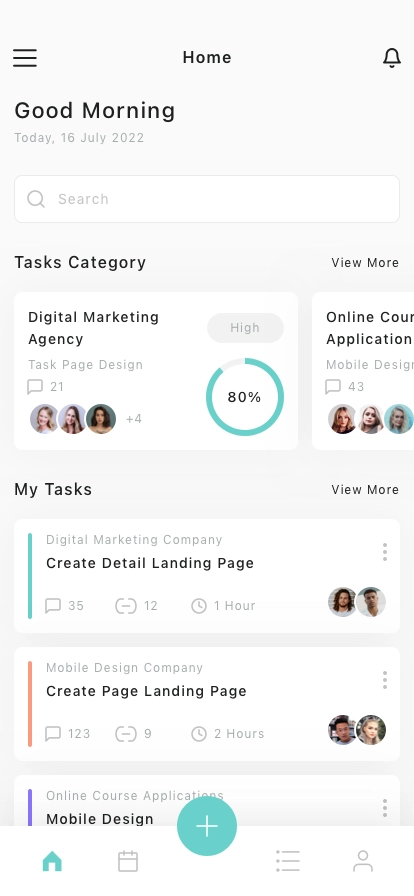This screenshot has width=414, height=896.
Task: Open notifications bell
Action: (x=392, y=58)
